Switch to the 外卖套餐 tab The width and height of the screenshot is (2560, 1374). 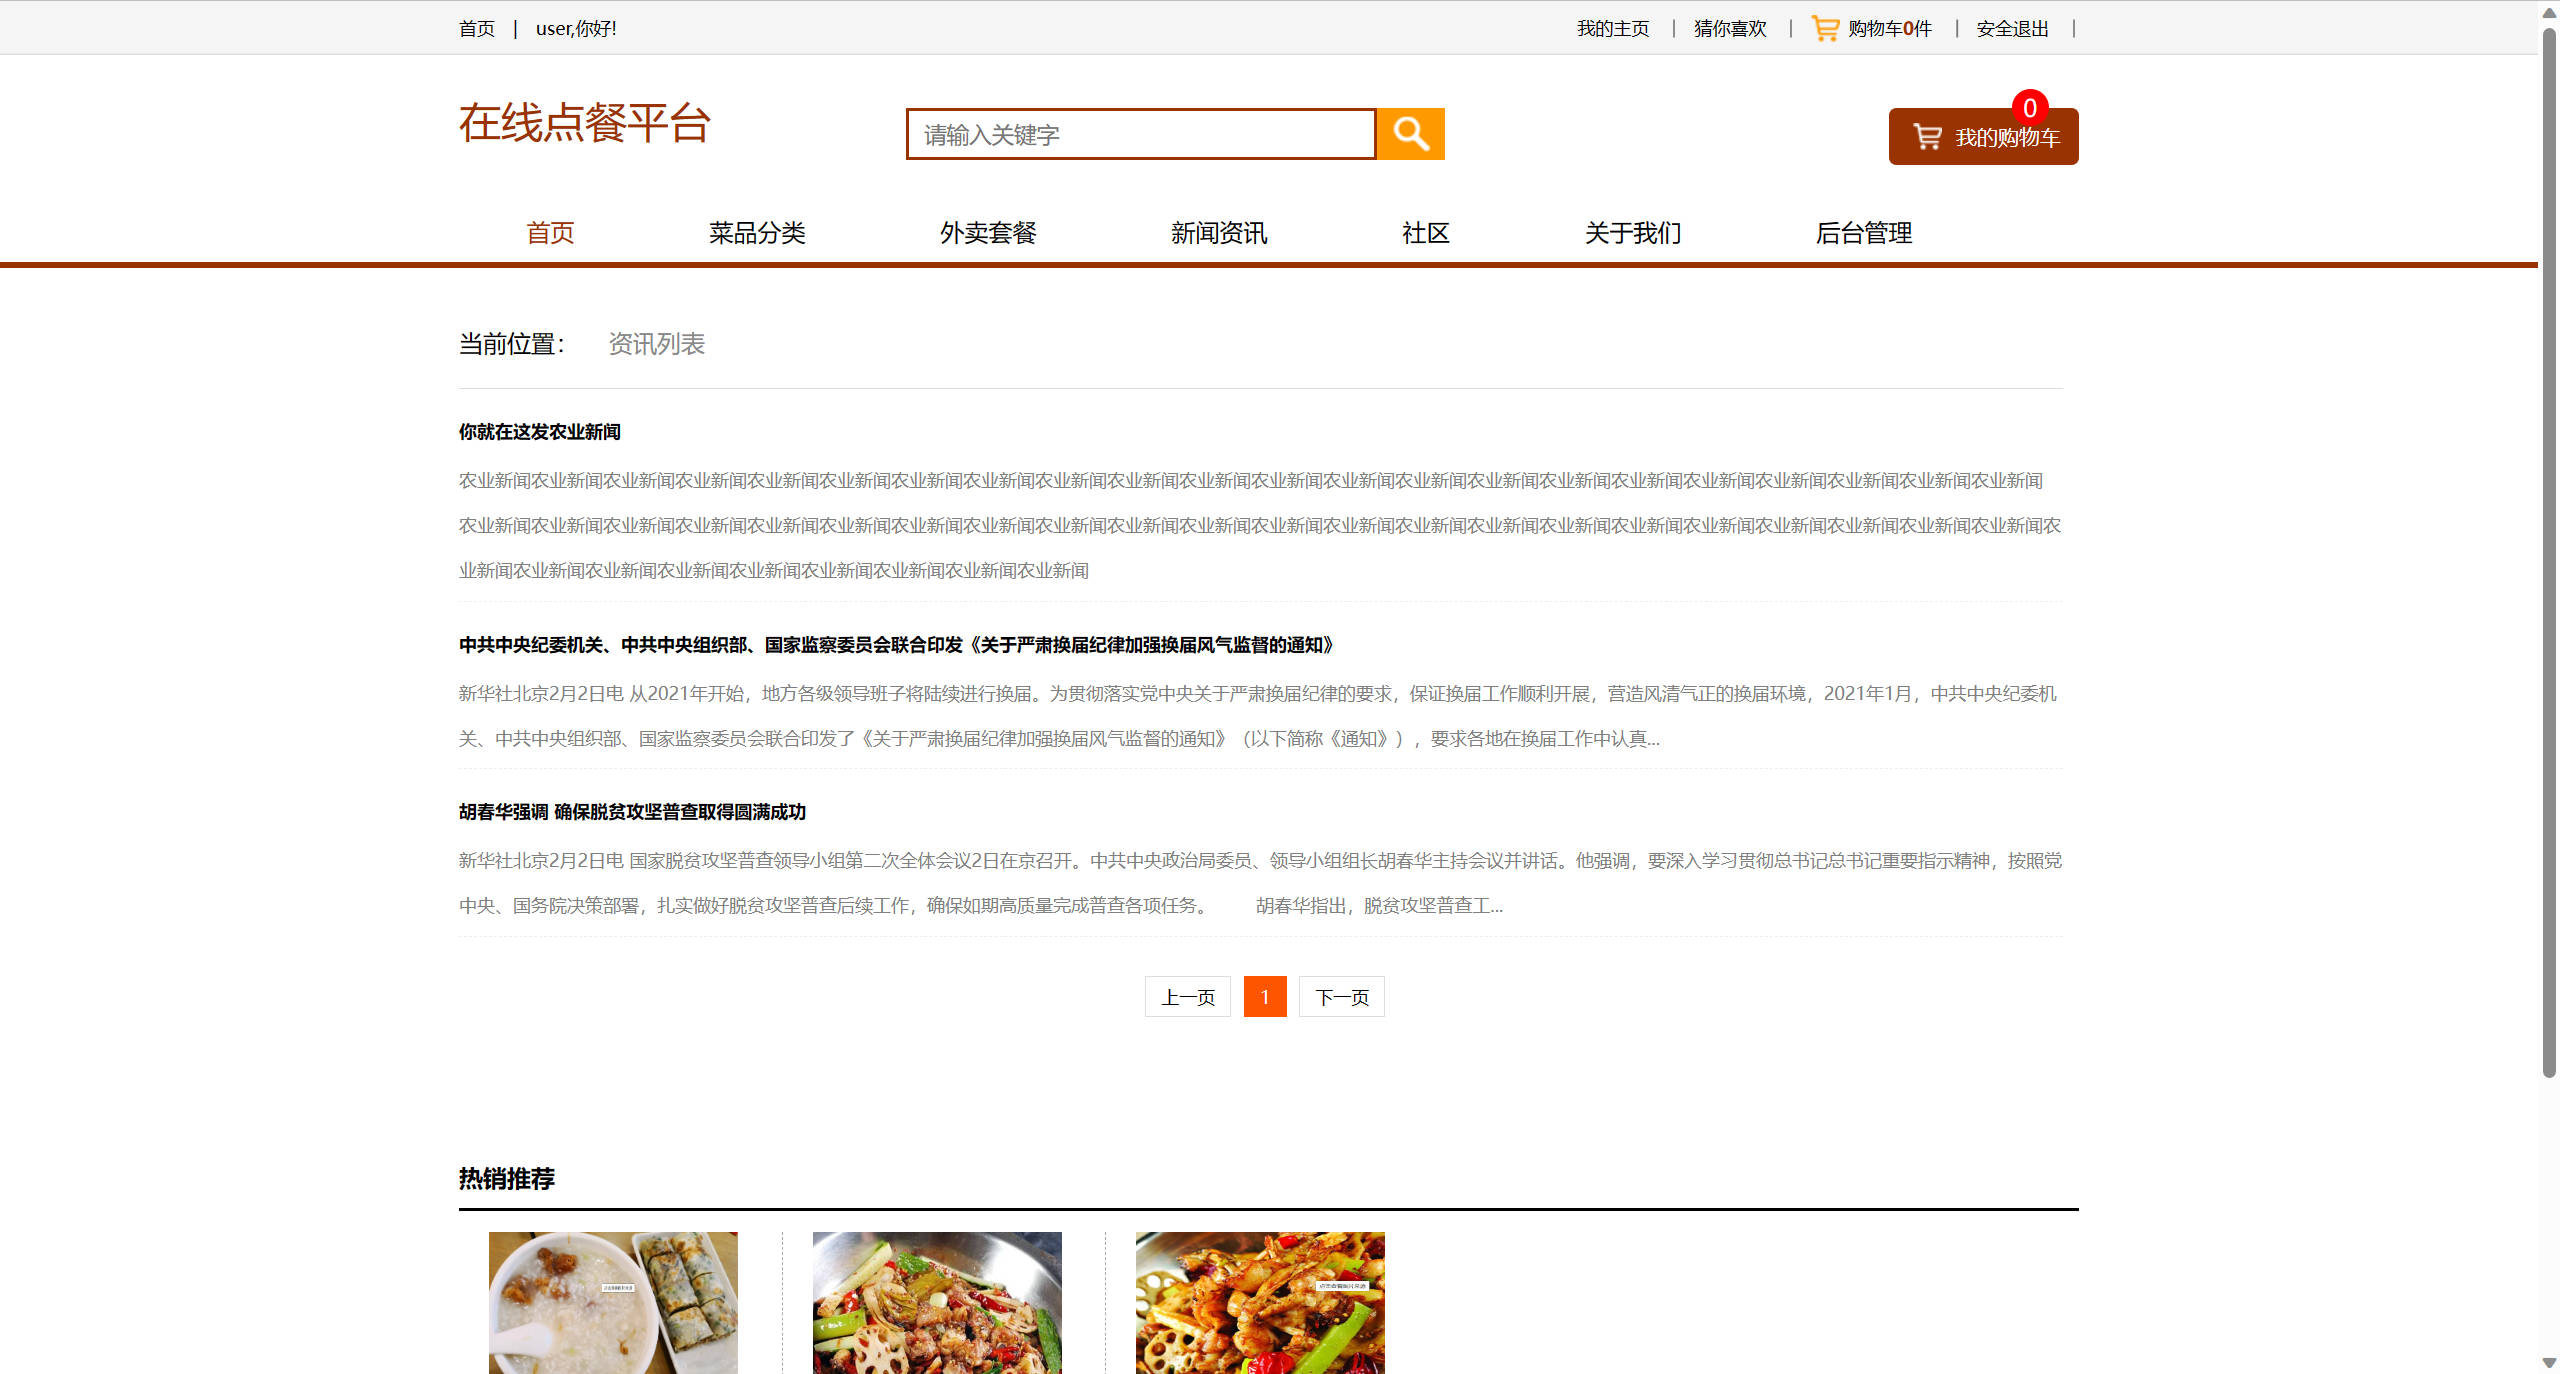988,233
